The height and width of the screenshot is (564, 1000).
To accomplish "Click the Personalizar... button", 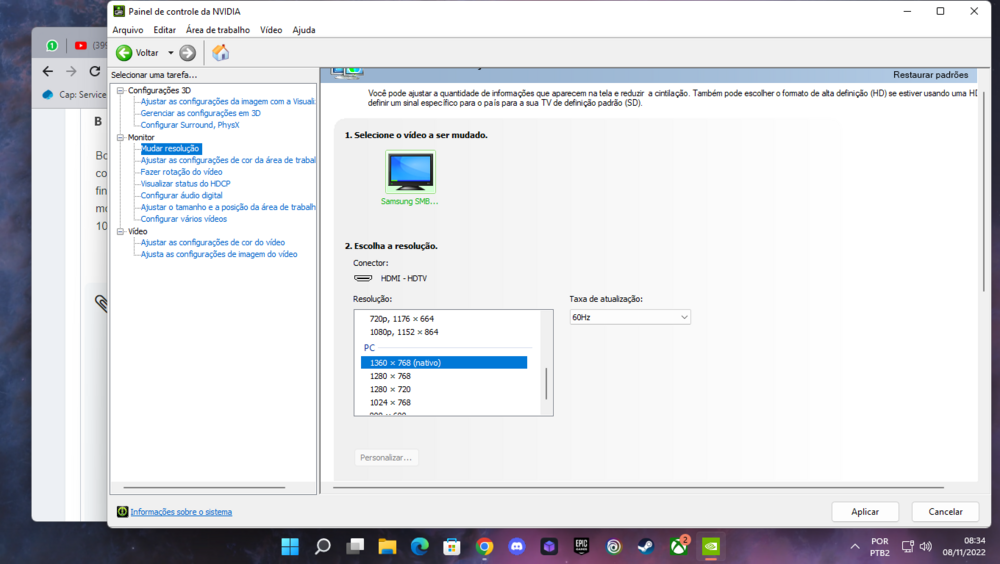I will click(x=386, y=457).
